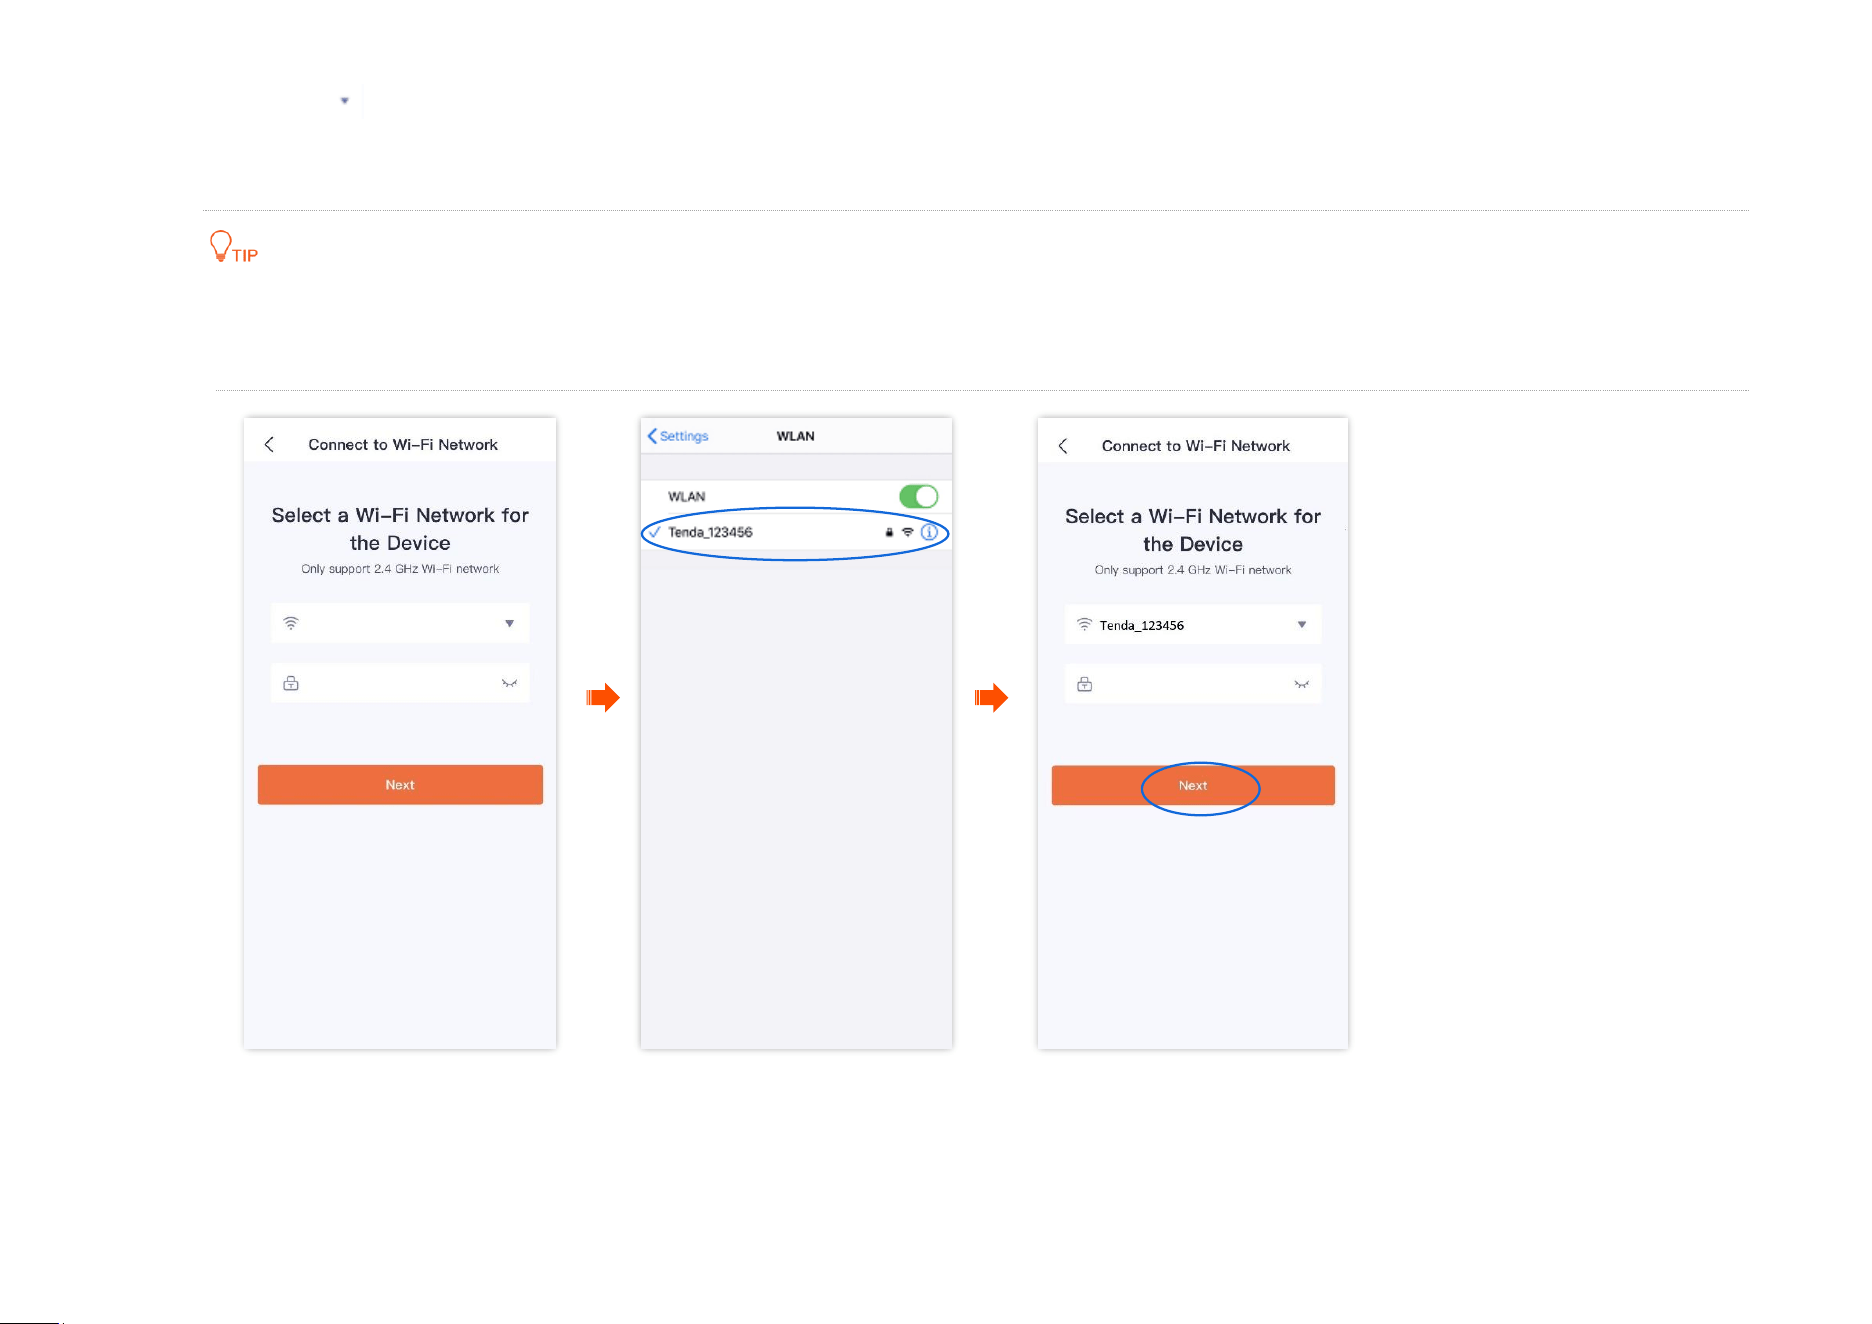Viewport: 1872px width, 1324px height.
Task: Click the lock icon below the Tenda_123456 field
Action: coord(1084,684)
